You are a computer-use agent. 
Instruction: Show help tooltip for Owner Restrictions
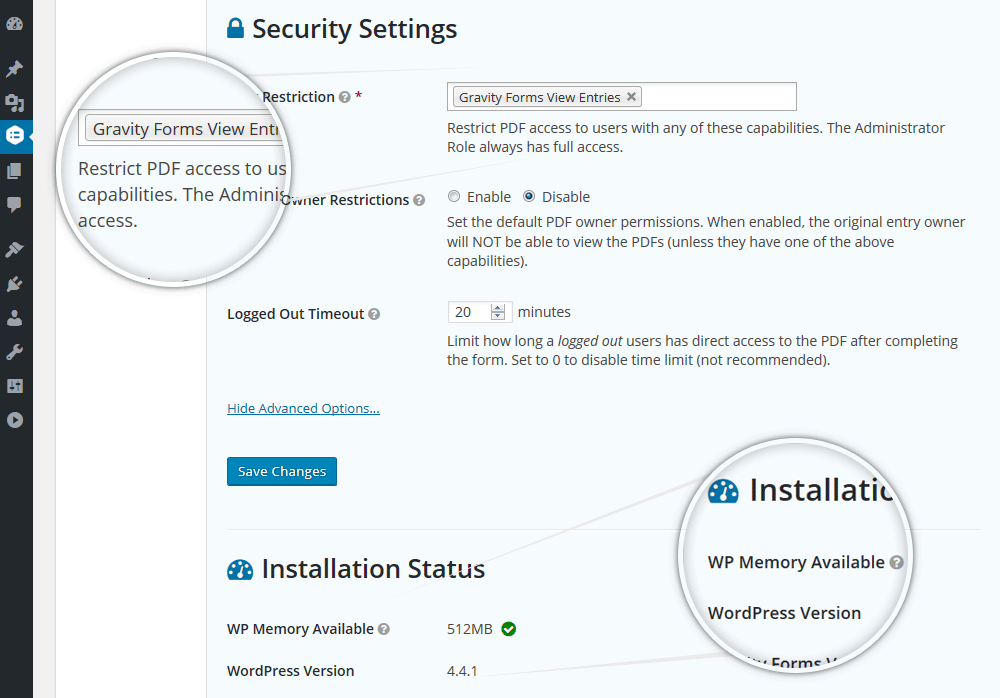[419, 200]
